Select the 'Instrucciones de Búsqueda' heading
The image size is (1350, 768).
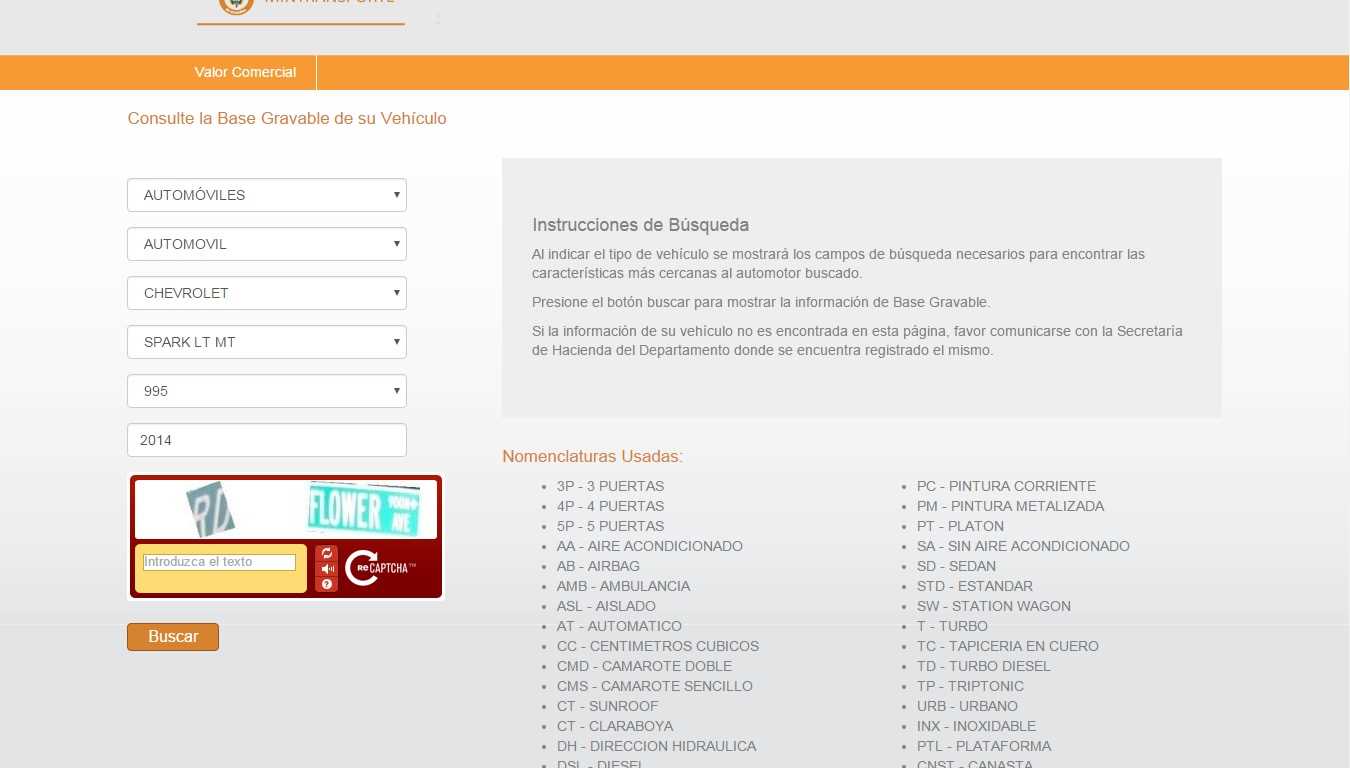640,225
